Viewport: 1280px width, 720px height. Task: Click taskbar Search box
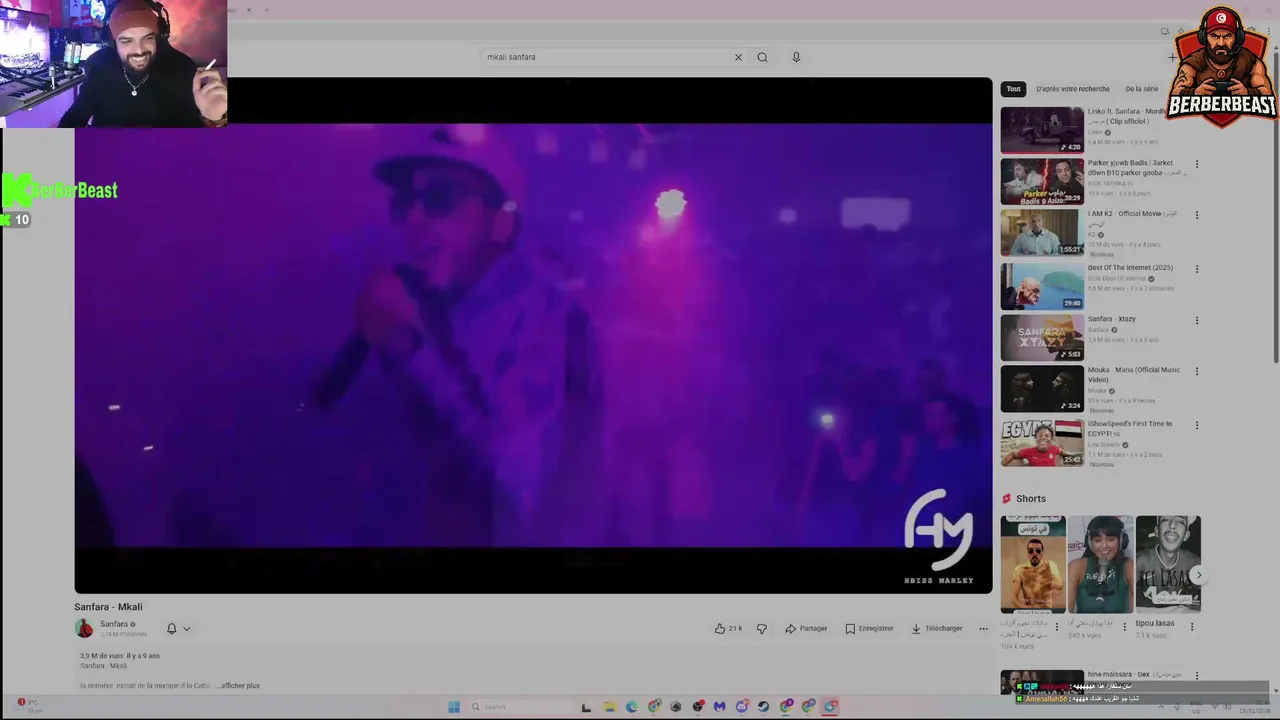pos(521,707)
